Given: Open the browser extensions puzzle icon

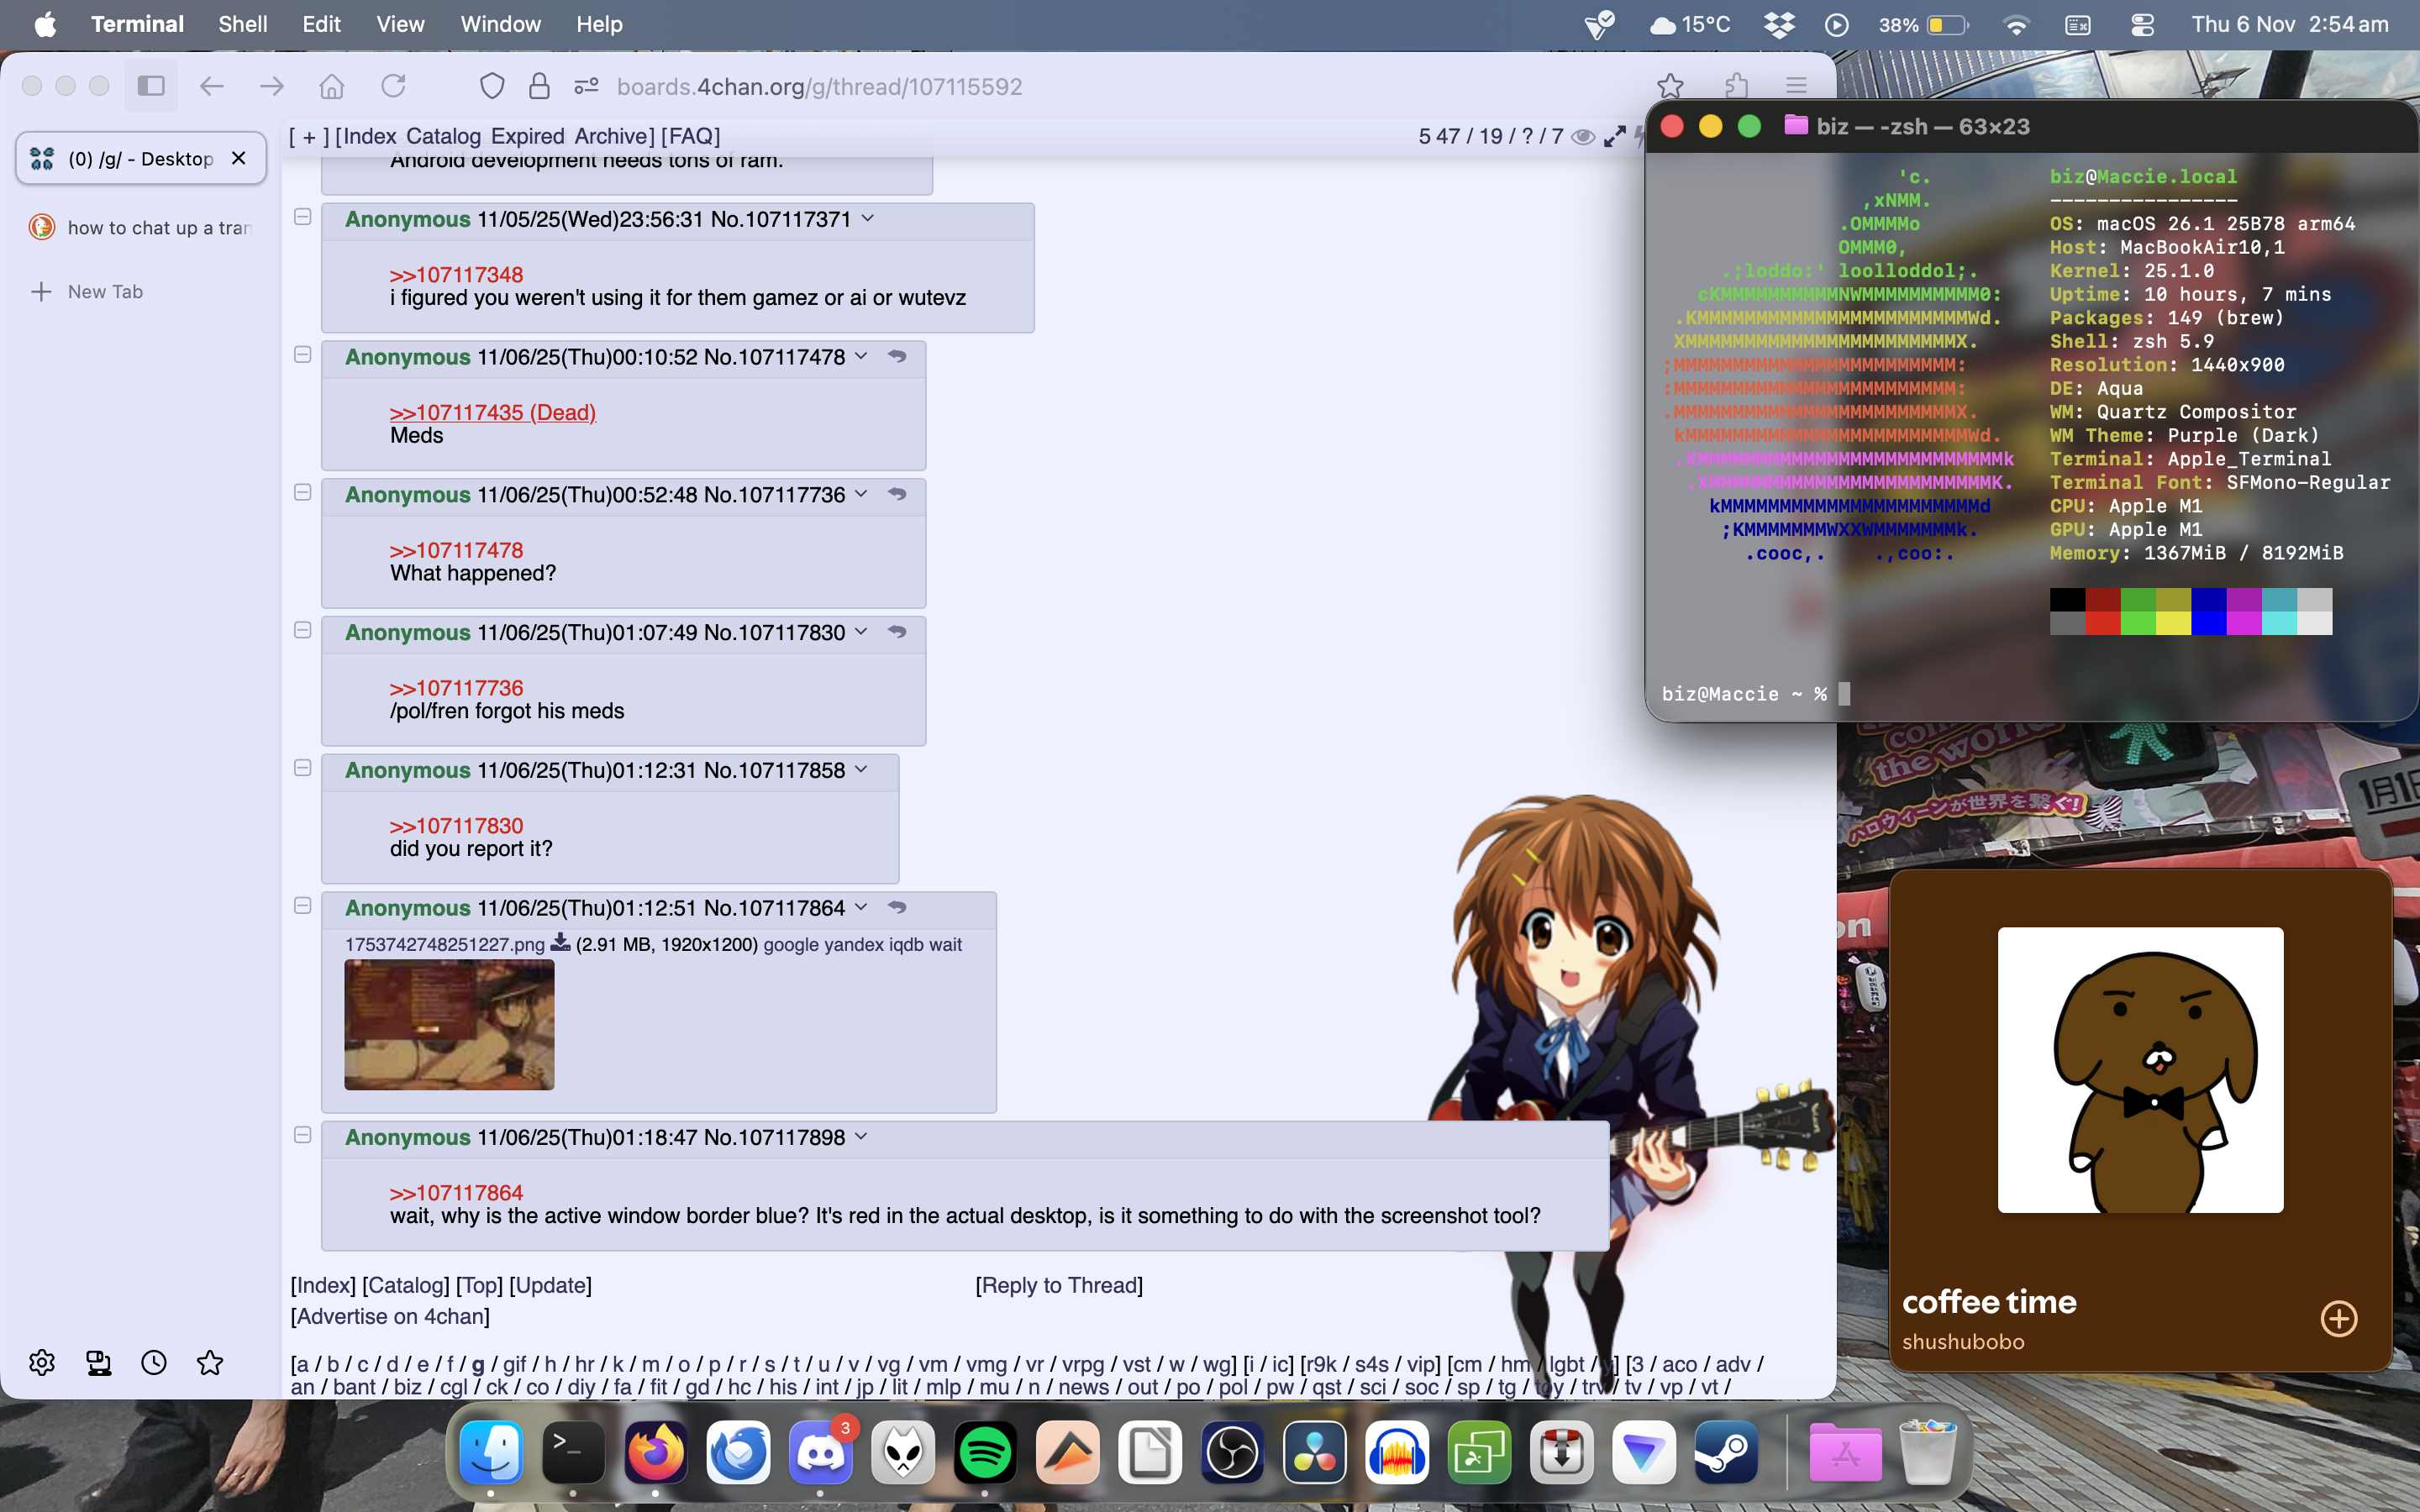Looking at the screenshot, I should click(1737, 87).
